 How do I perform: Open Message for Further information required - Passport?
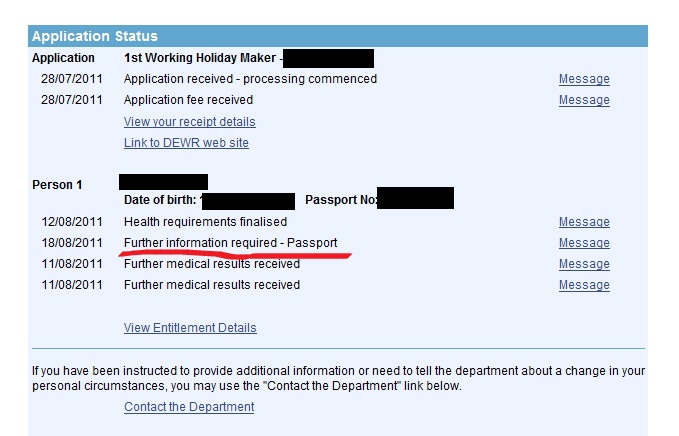(x=584, y=243)
